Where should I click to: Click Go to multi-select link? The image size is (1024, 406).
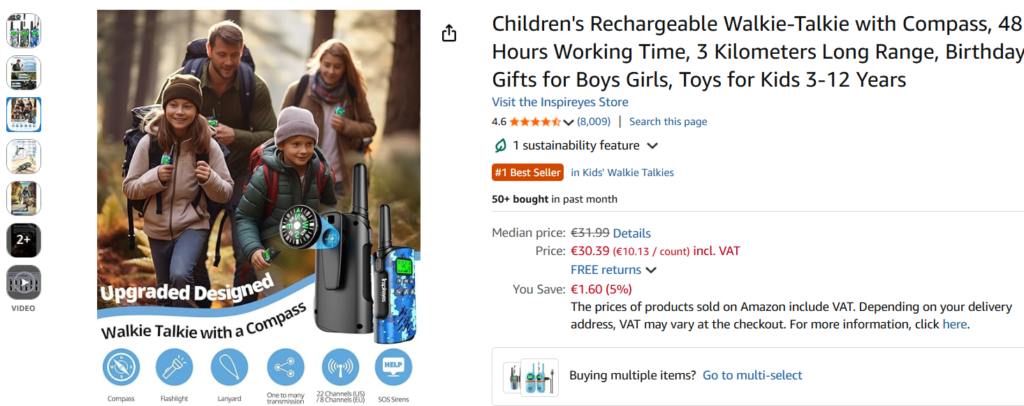752,375
